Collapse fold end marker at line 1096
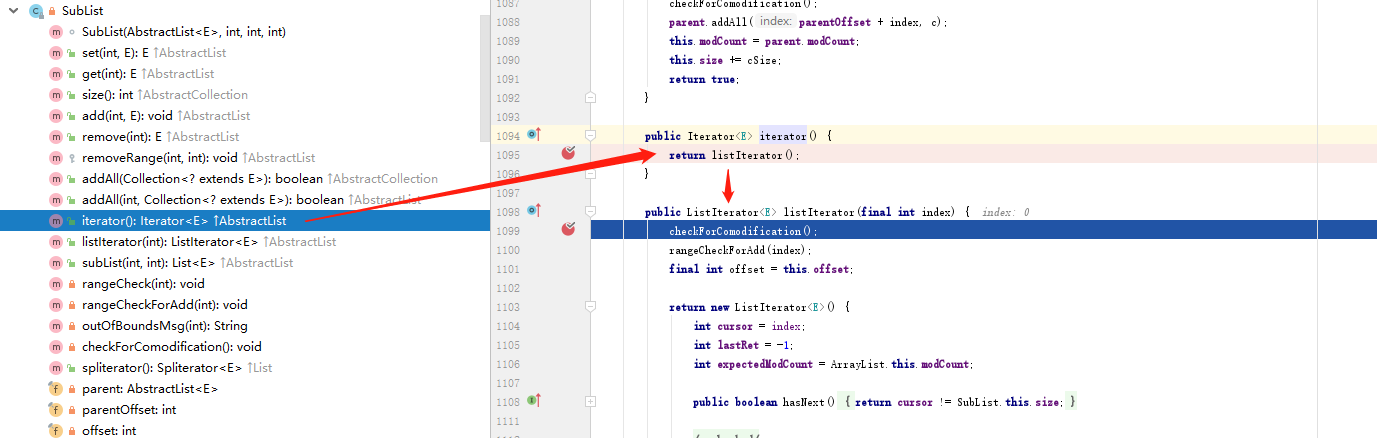The height and width of the screenshot is (438, 1377). (590, 173)
